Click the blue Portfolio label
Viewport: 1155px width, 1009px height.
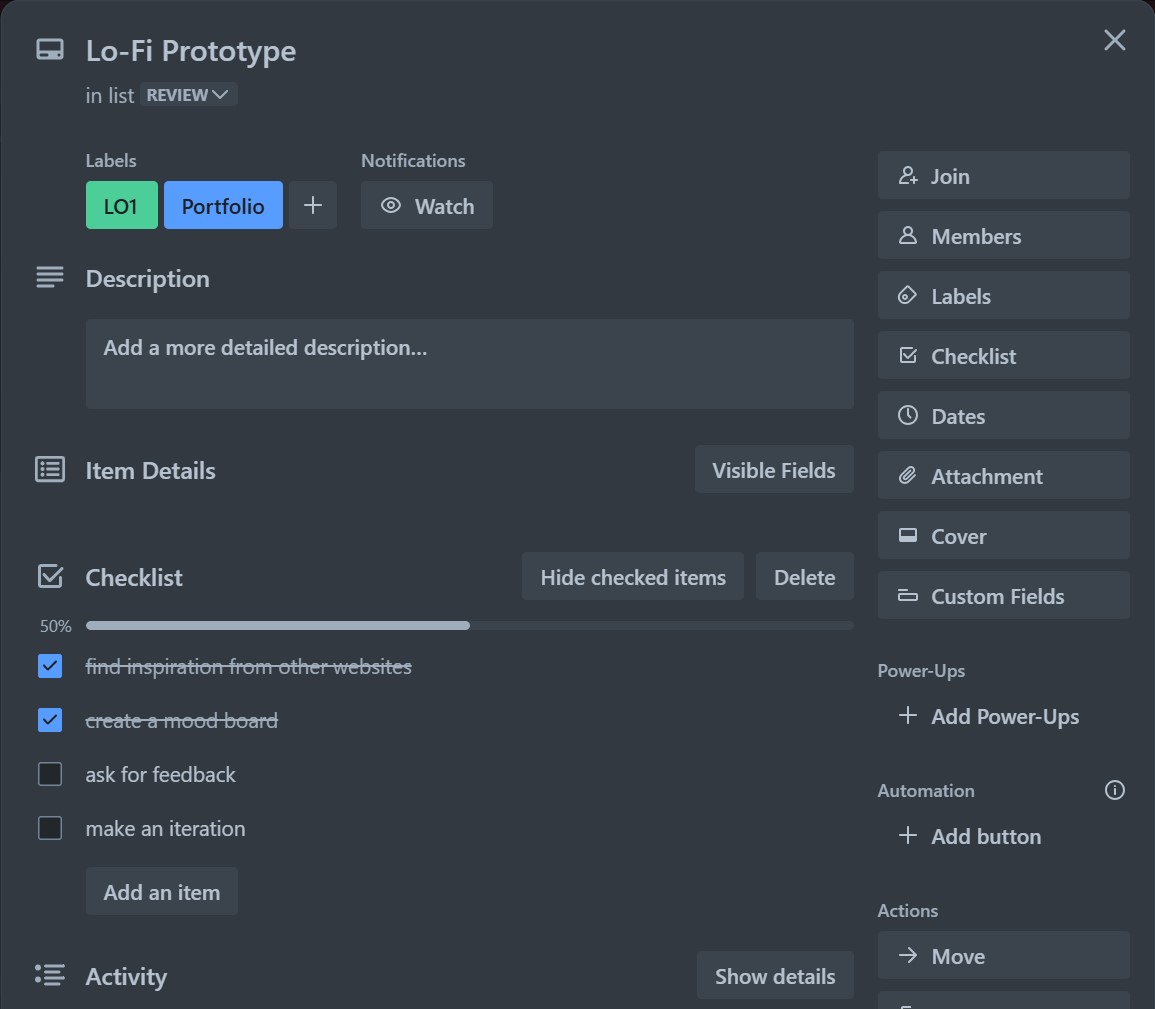click(223, 206)
